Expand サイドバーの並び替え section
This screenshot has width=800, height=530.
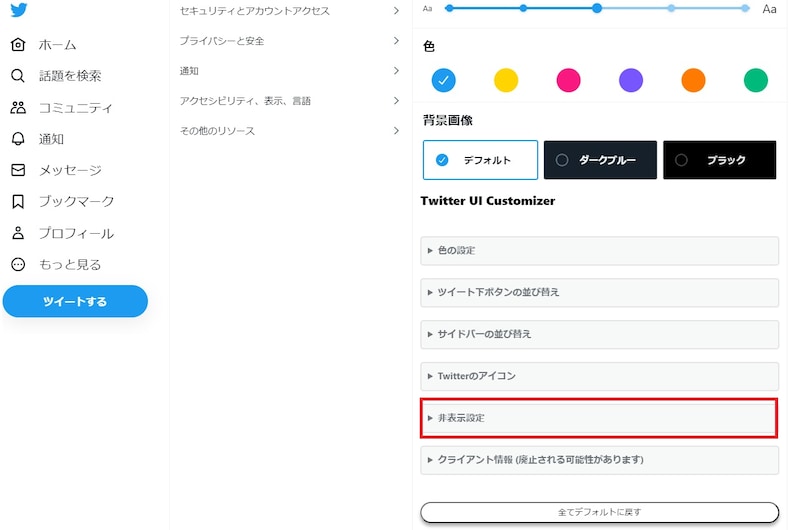[599, 334]
